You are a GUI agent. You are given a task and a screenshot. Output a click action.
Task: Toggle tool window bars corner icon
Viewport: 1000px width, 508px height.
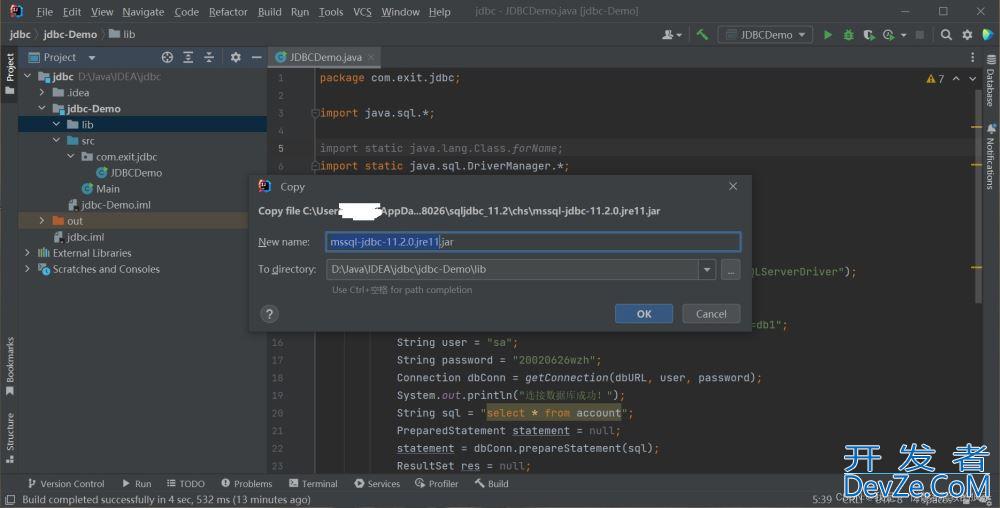10,500
